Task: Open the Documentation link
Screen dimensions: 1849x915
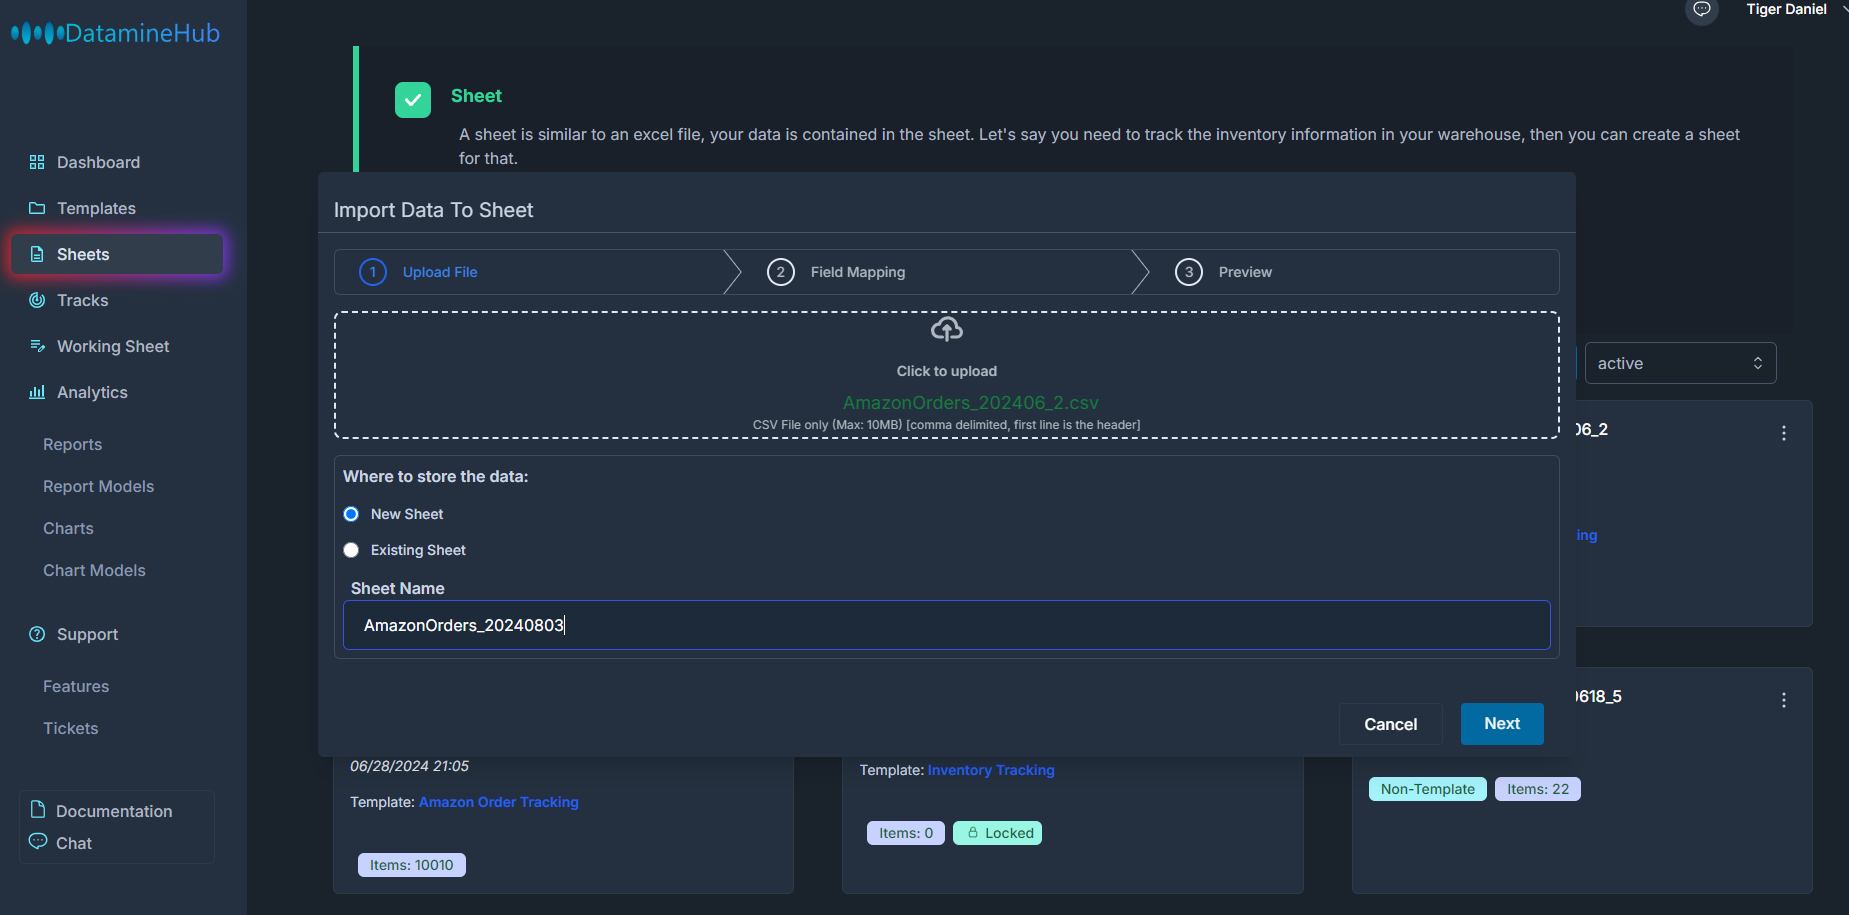Action: (114, 811)
